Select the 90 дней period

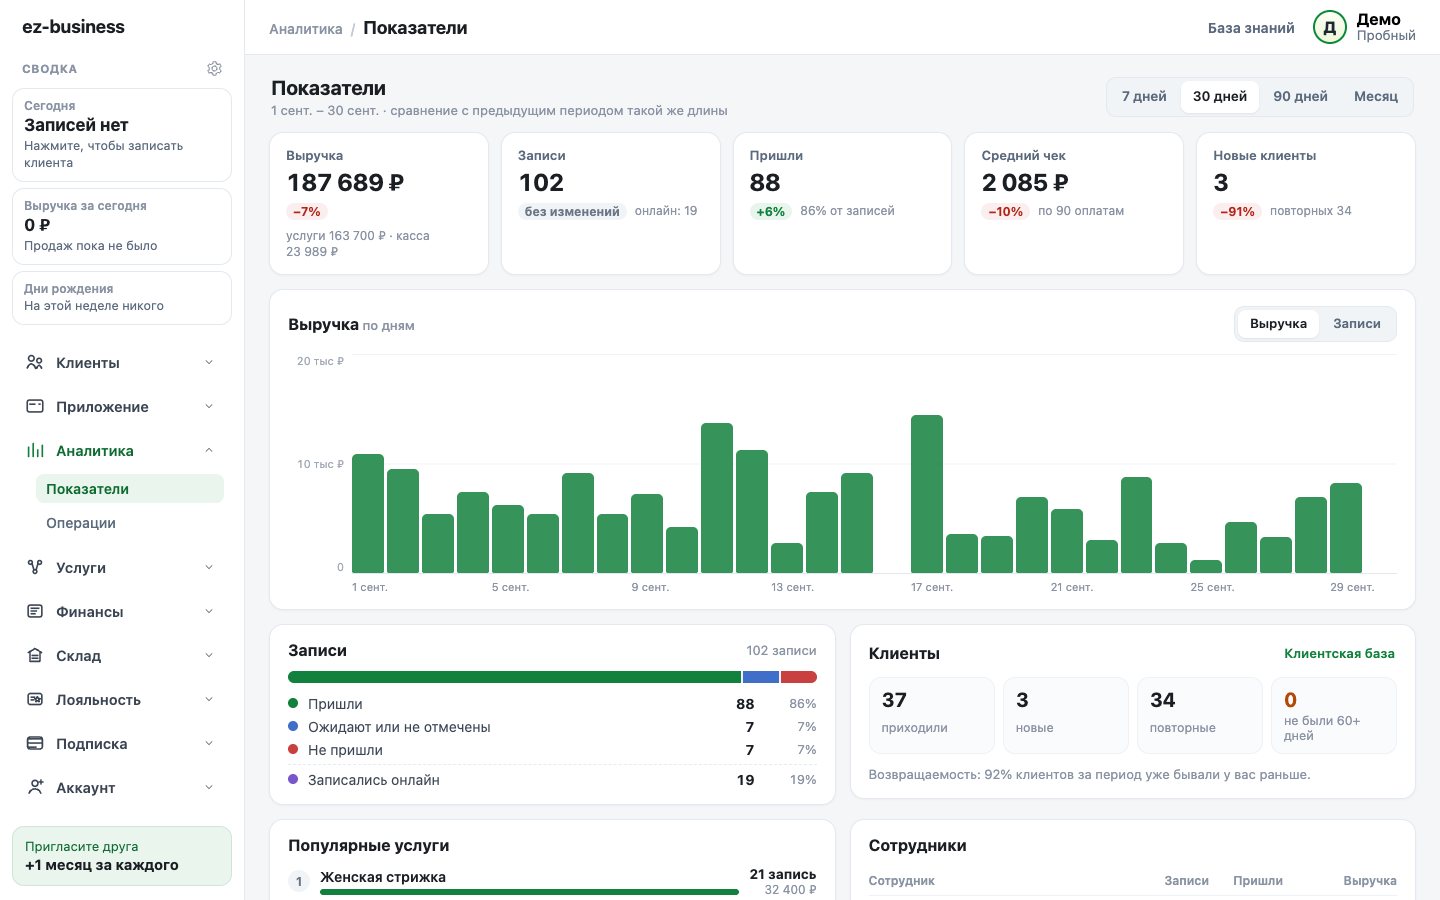(1300, 97)
